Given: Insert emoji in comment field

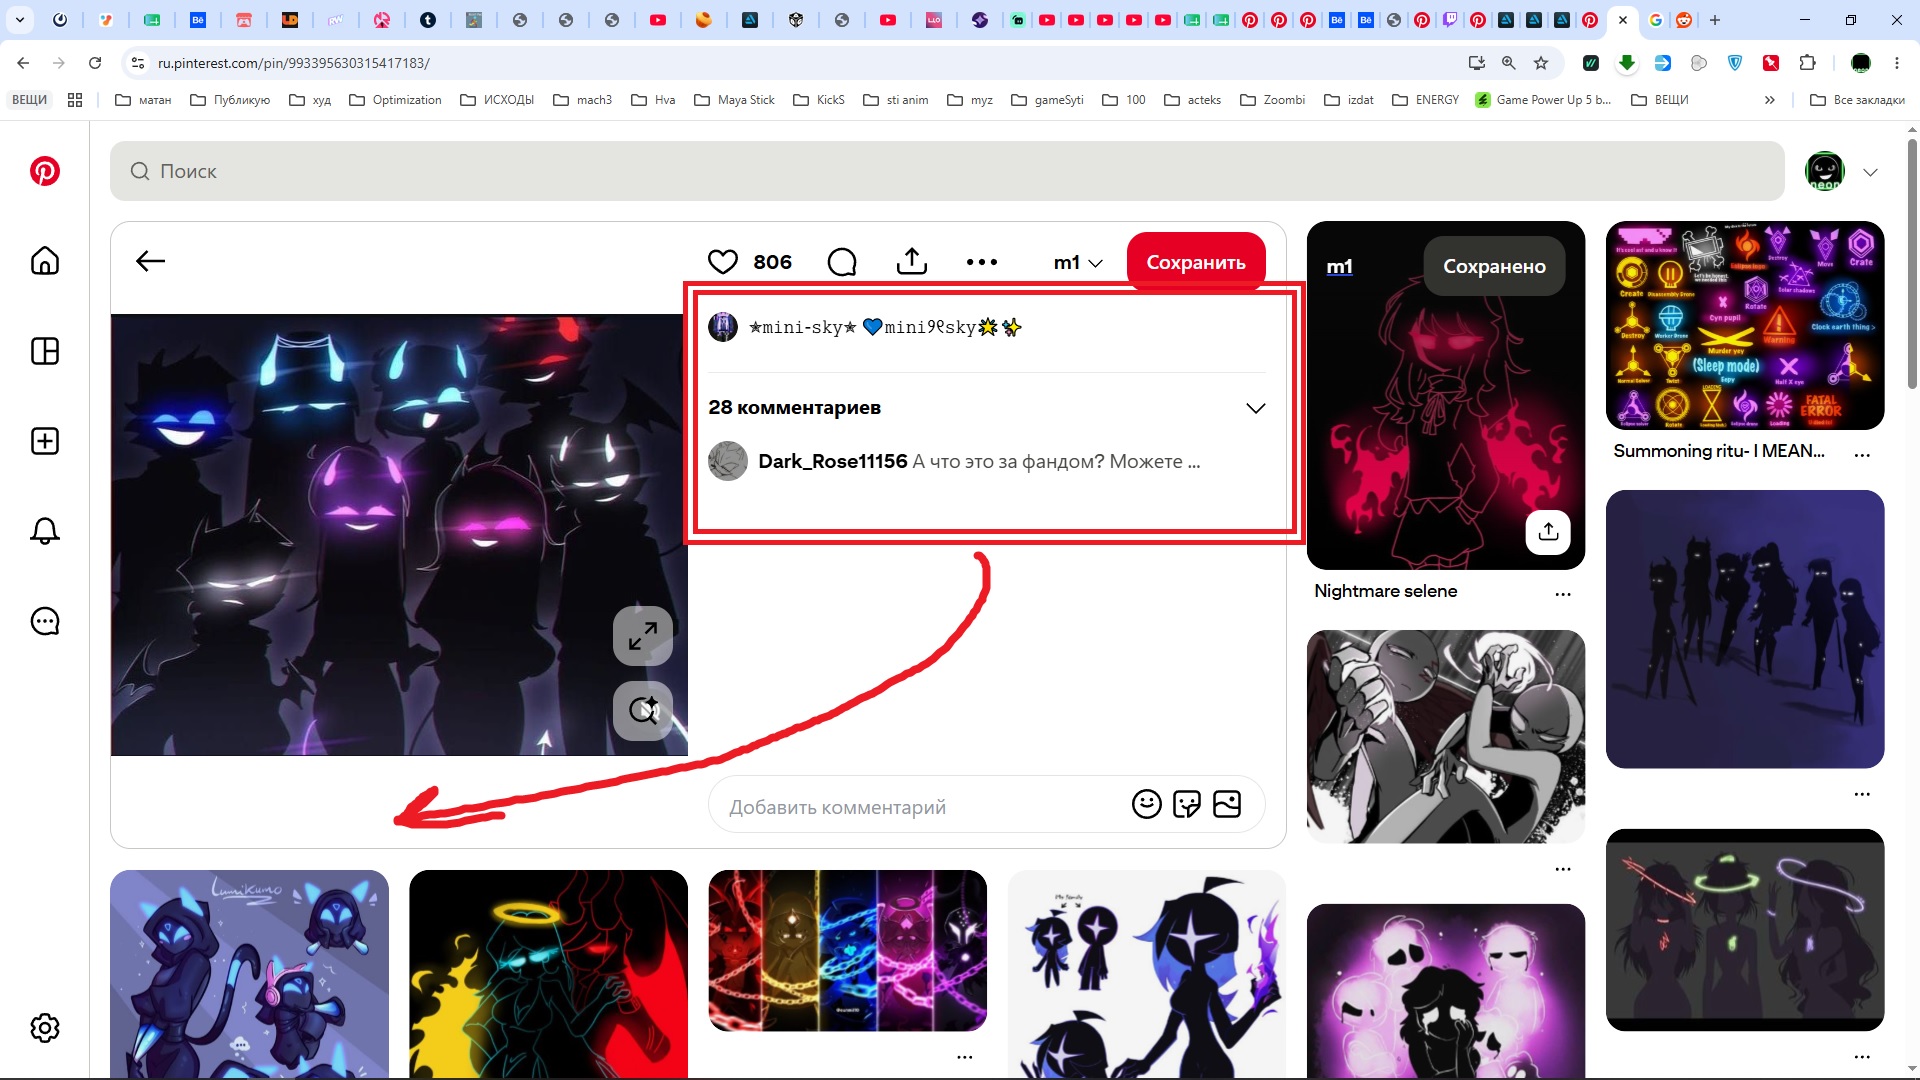Looking at the screenshot, I should coord(1147,804).
